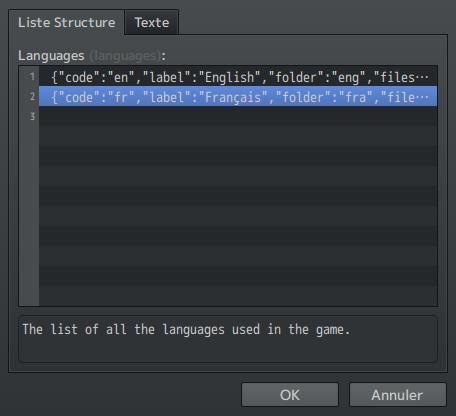Click empty row 3 in languages list
The width and height of the screenshot is (456, 416).
238,116
